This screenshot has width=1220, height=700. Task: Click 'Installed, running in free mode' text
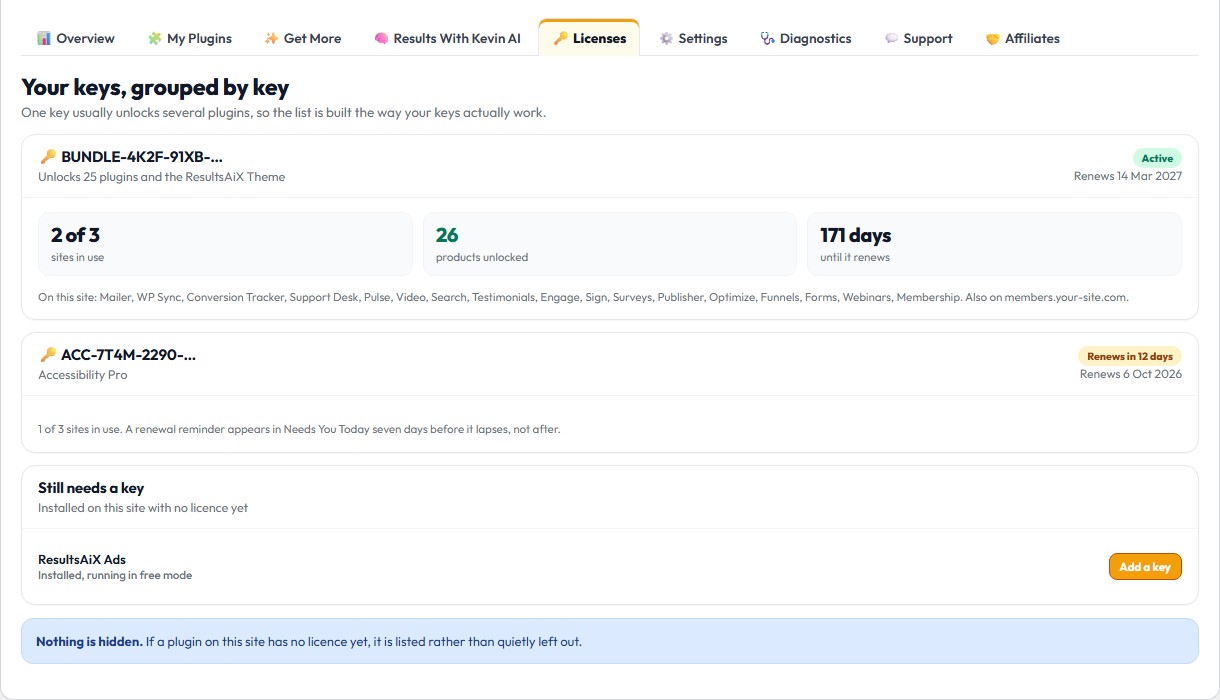pyautogui.click(x=115, y=575)
